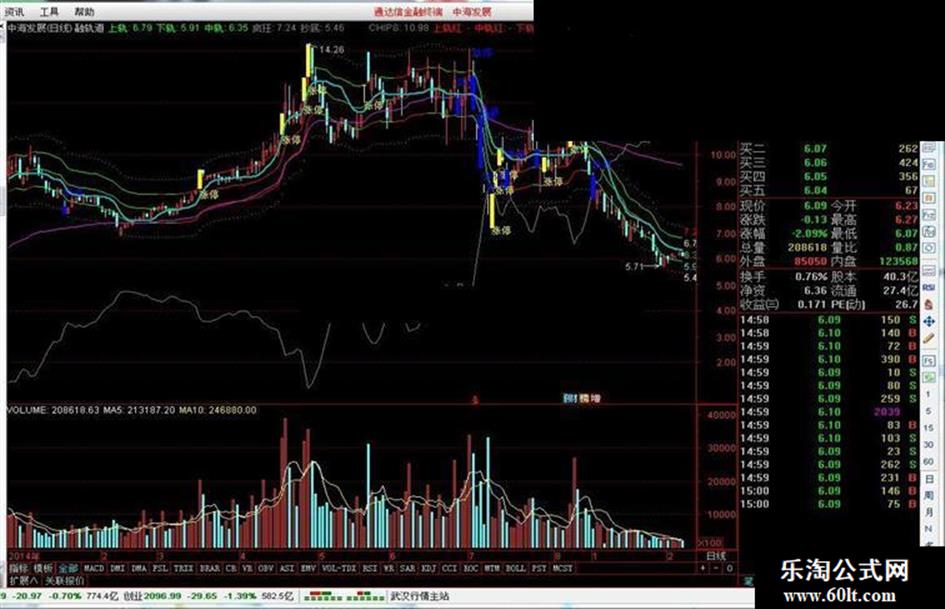Switch to the OBV indicator tab
This screenshot has height=609, width=945.
(266, 568)
